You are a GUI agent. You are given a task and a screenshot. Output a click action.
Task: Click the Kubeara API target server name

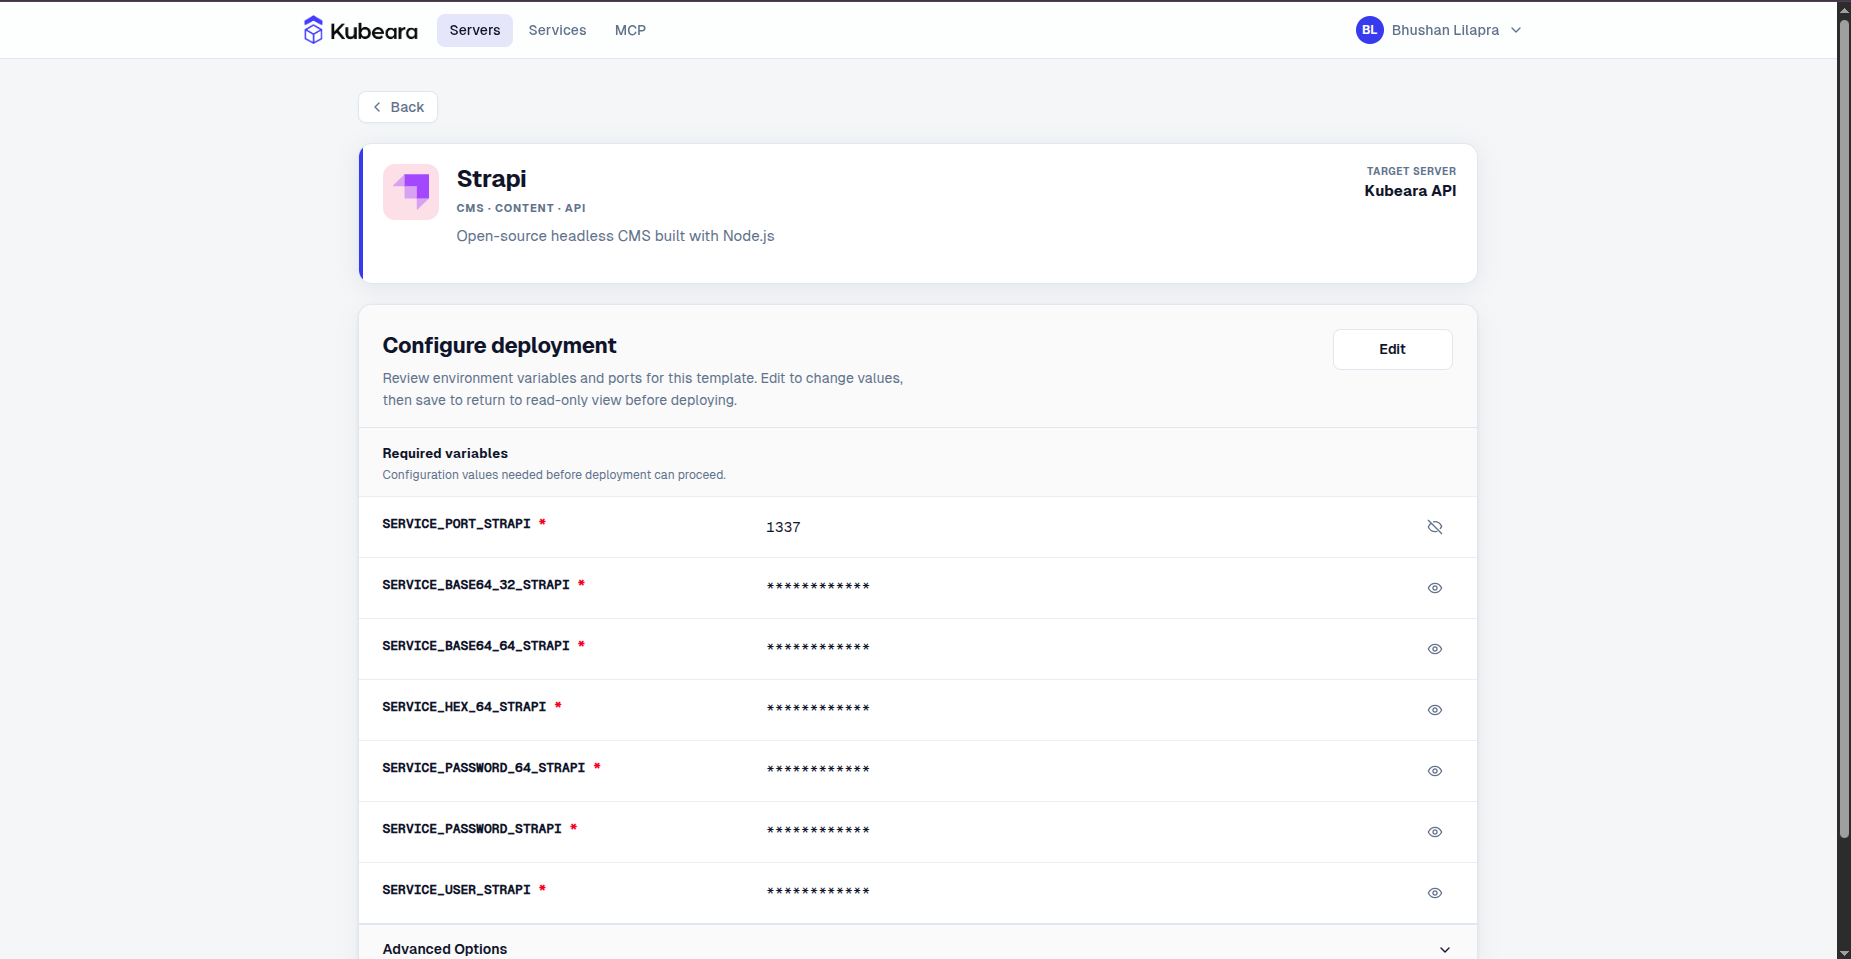tap(1410, 191)
